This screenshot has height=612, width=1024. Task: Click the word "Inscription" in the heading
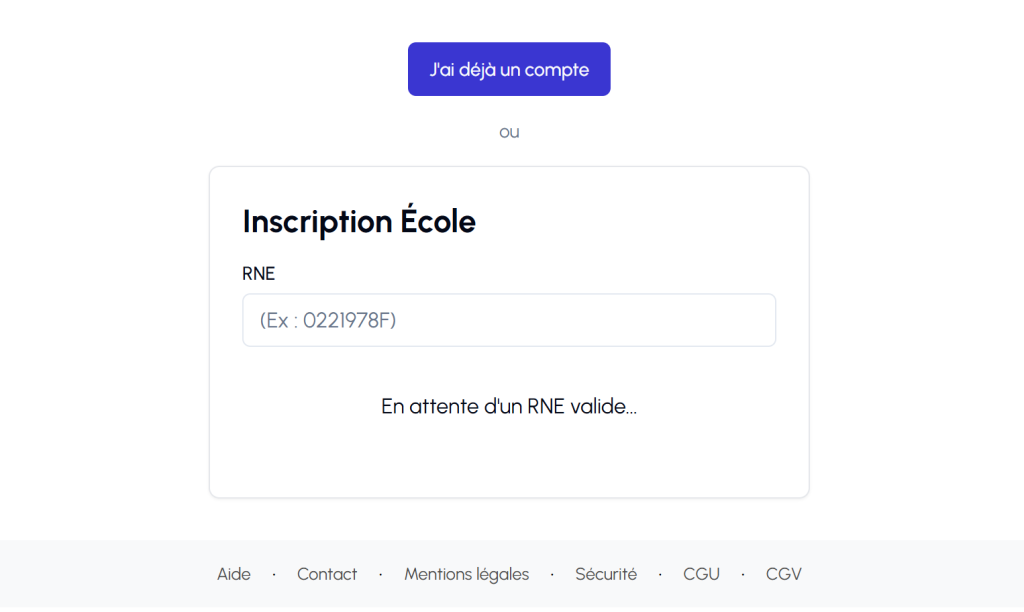(317, 221)
